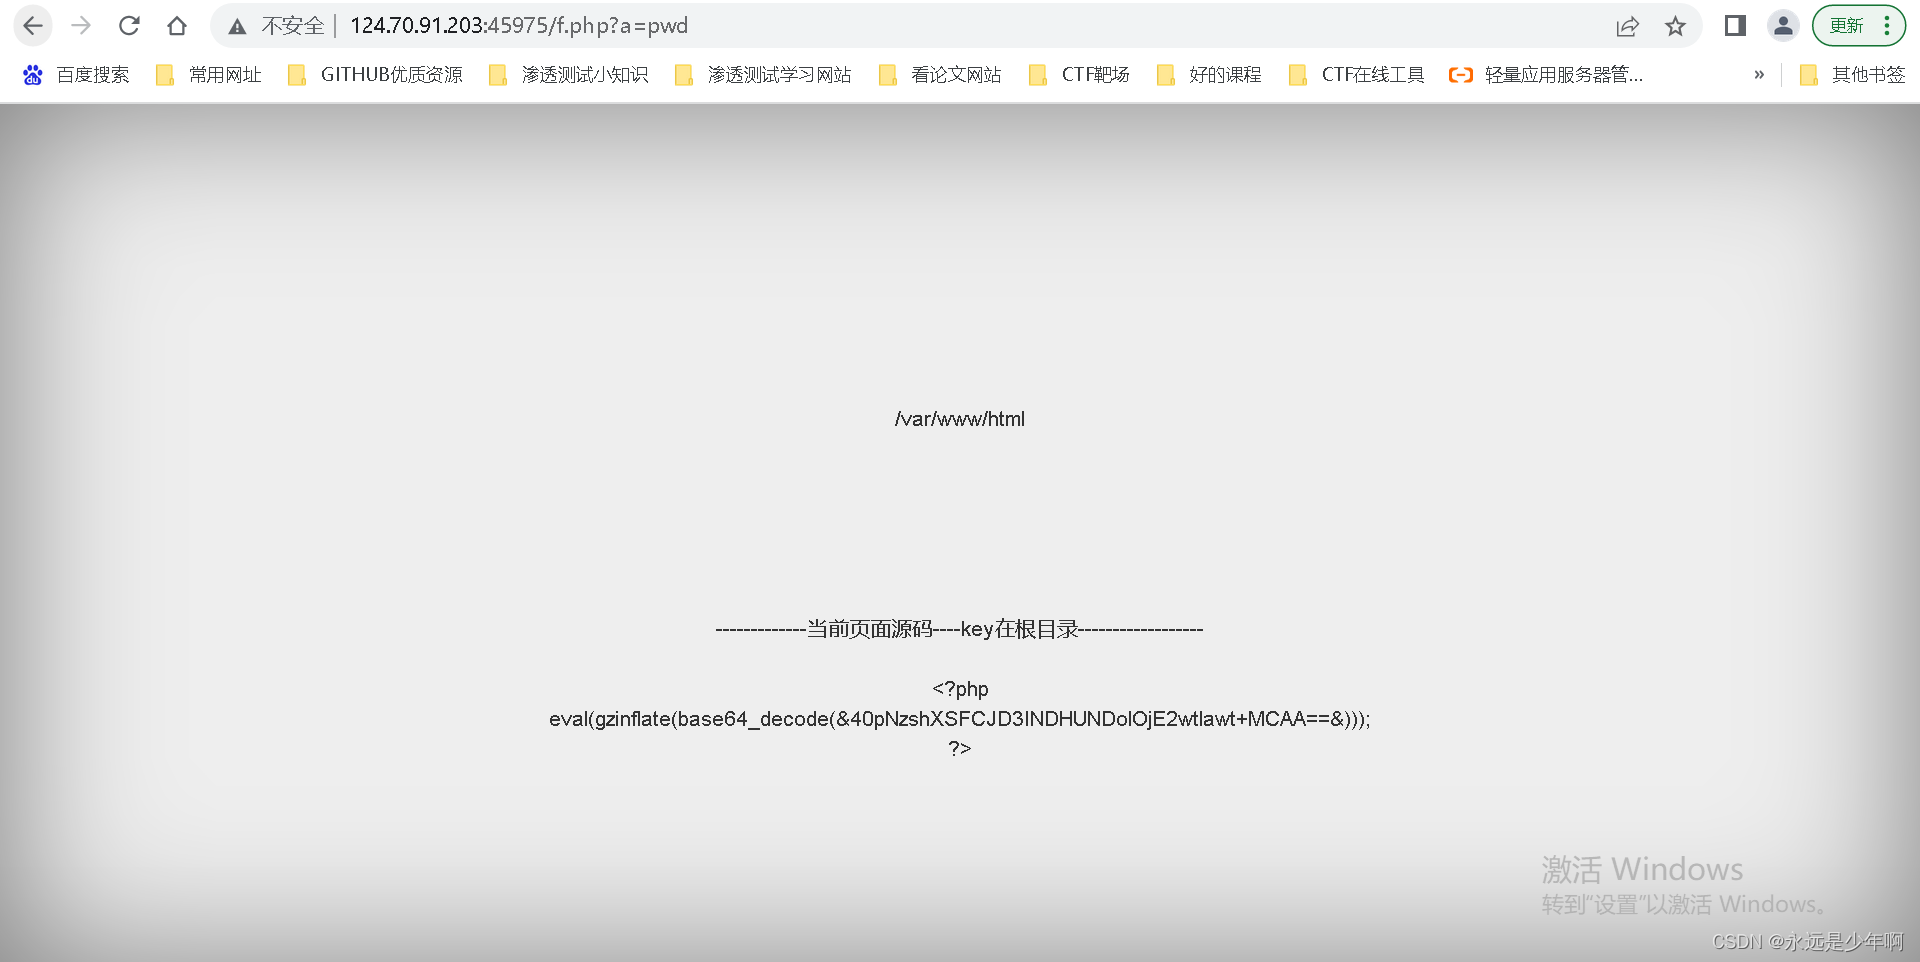
Task: Click the forward navigation arrow
Action: tap(81, 26)
